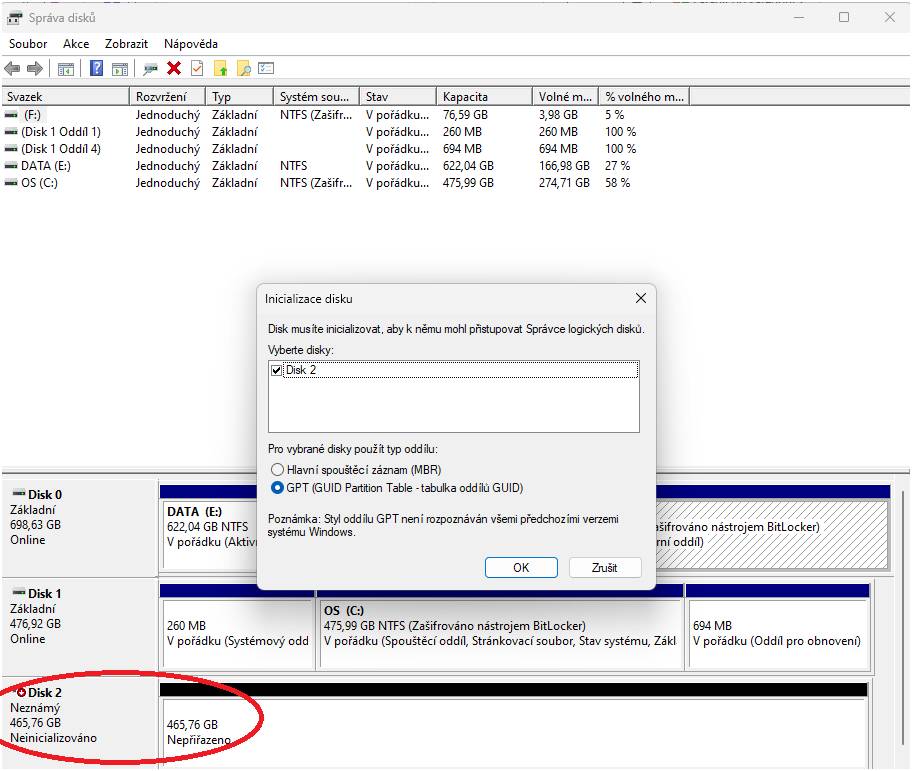Select the (Disk 1 Oddíl 1) volume row
Screen dimensions: 912x771
click(345, 132)
